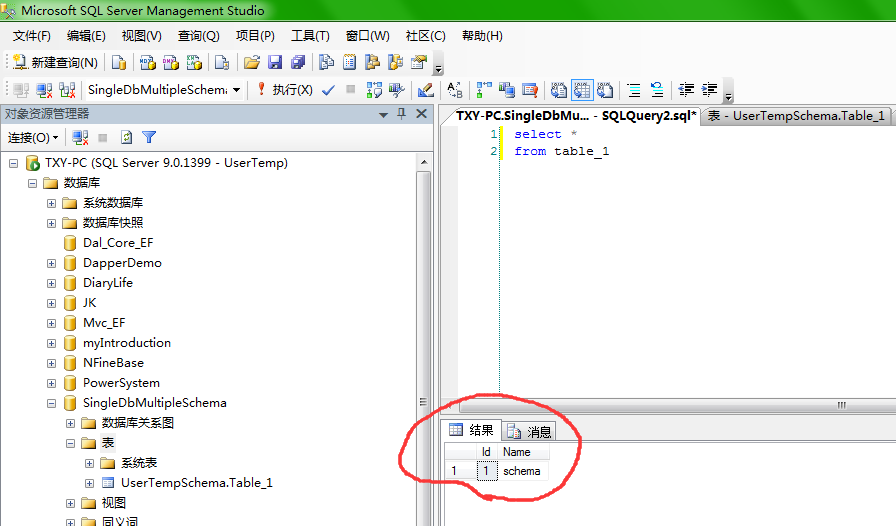Image resolution: width=896 pixels, height=526 pixels.
Task: Click the Connect icon in the SQL editor toolbar
Action: 21,90
